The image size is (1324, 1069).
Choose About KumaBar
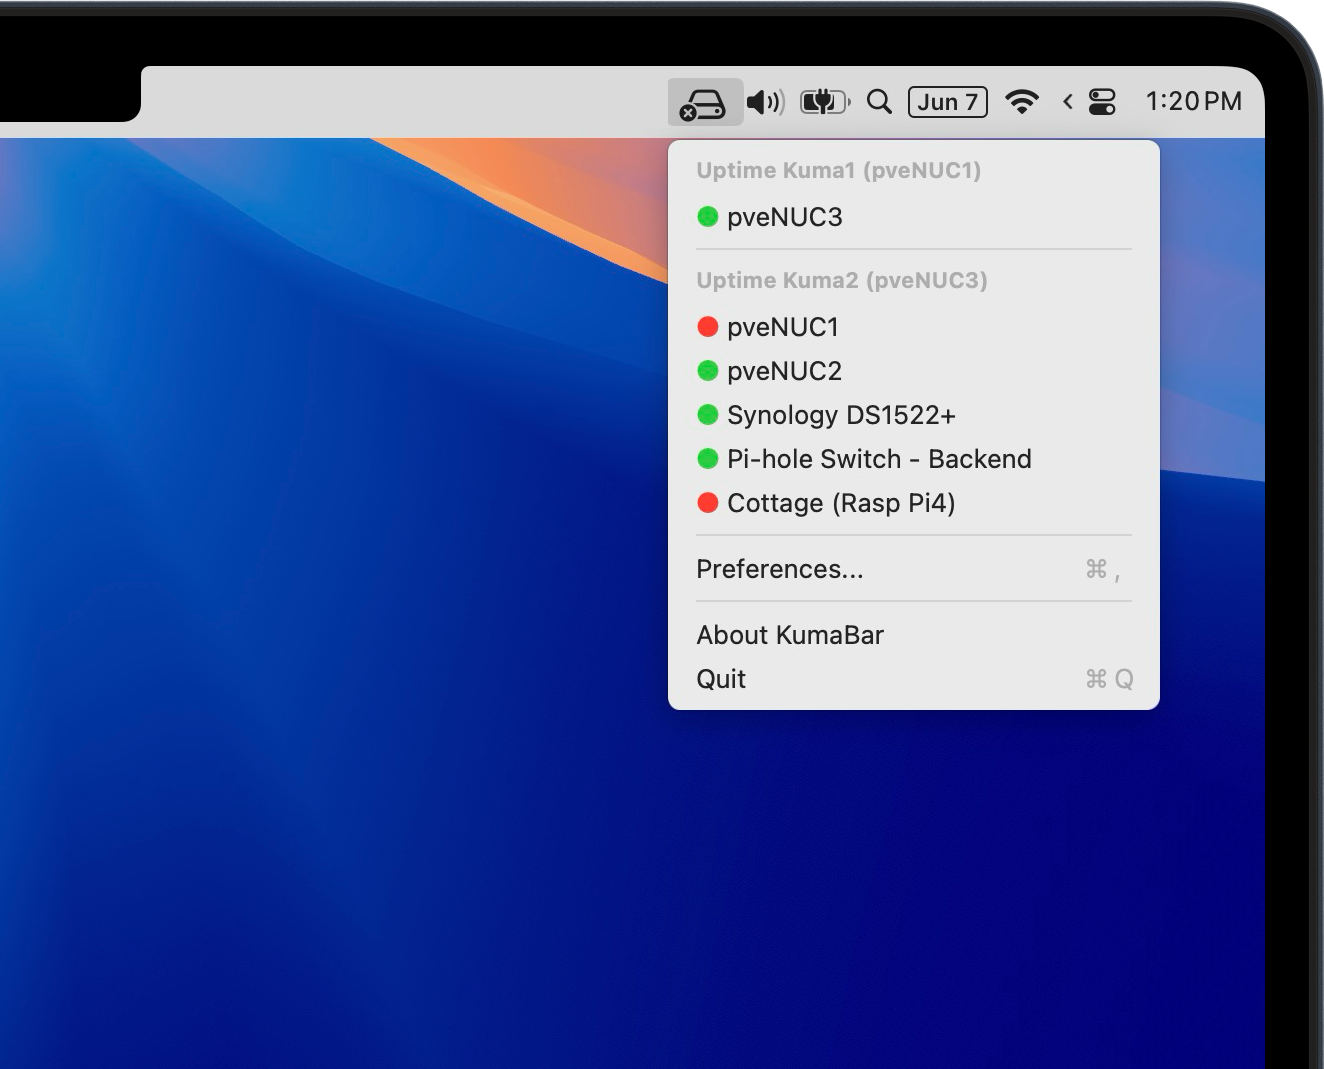[913, 635]
